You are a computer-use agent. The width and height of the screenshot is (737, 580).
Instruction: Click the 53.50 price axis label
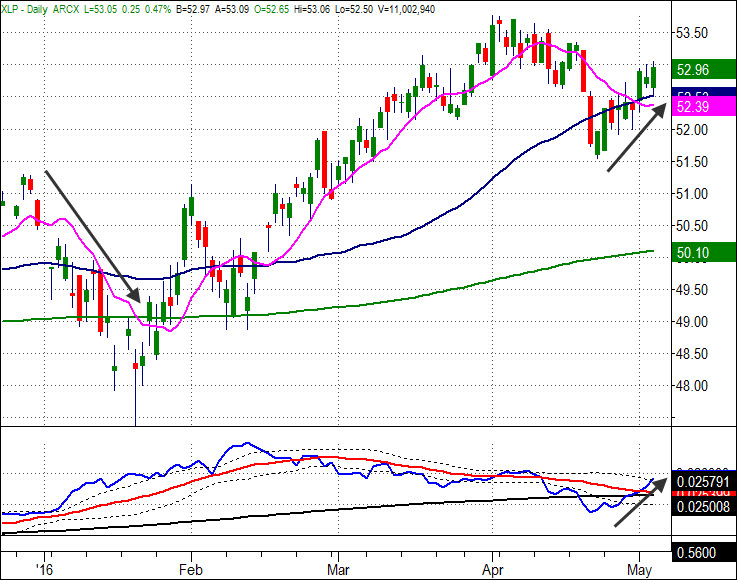(x=693, y=33)
